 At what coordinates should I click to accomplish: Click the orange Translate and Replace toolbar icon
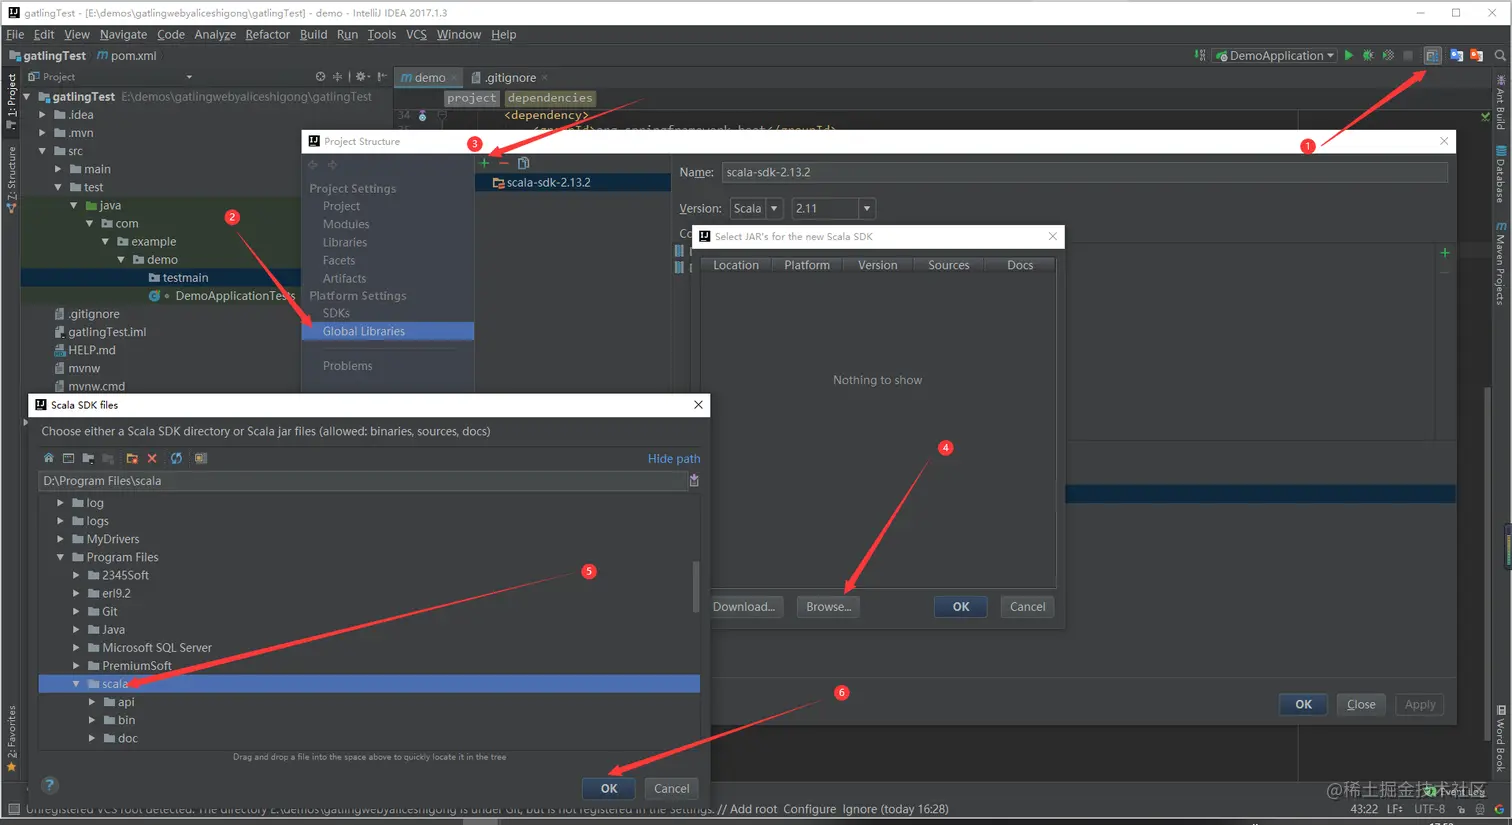click(x=1477, y=56)
